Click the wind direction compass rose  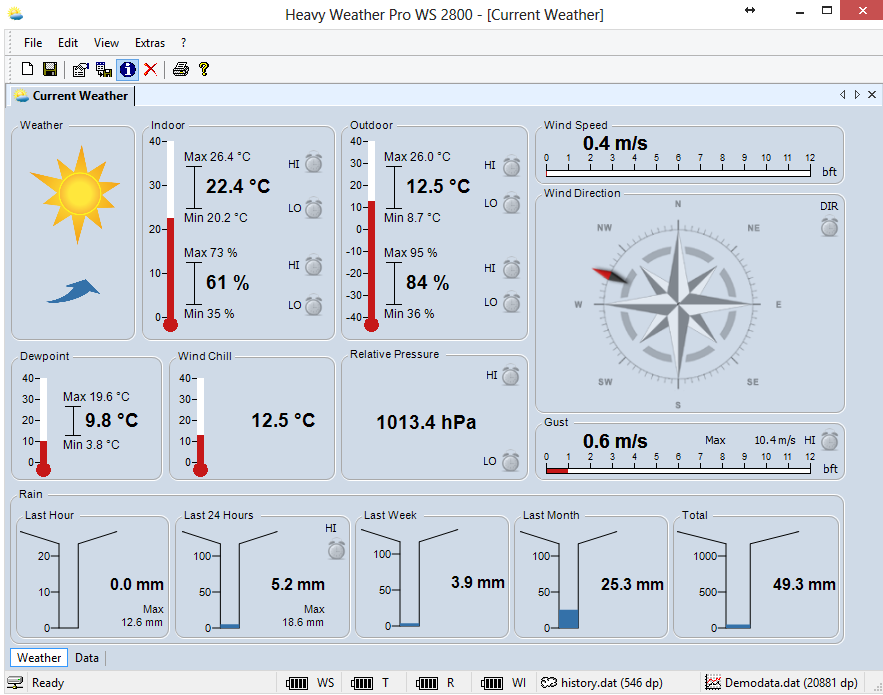tap(678, 304)
